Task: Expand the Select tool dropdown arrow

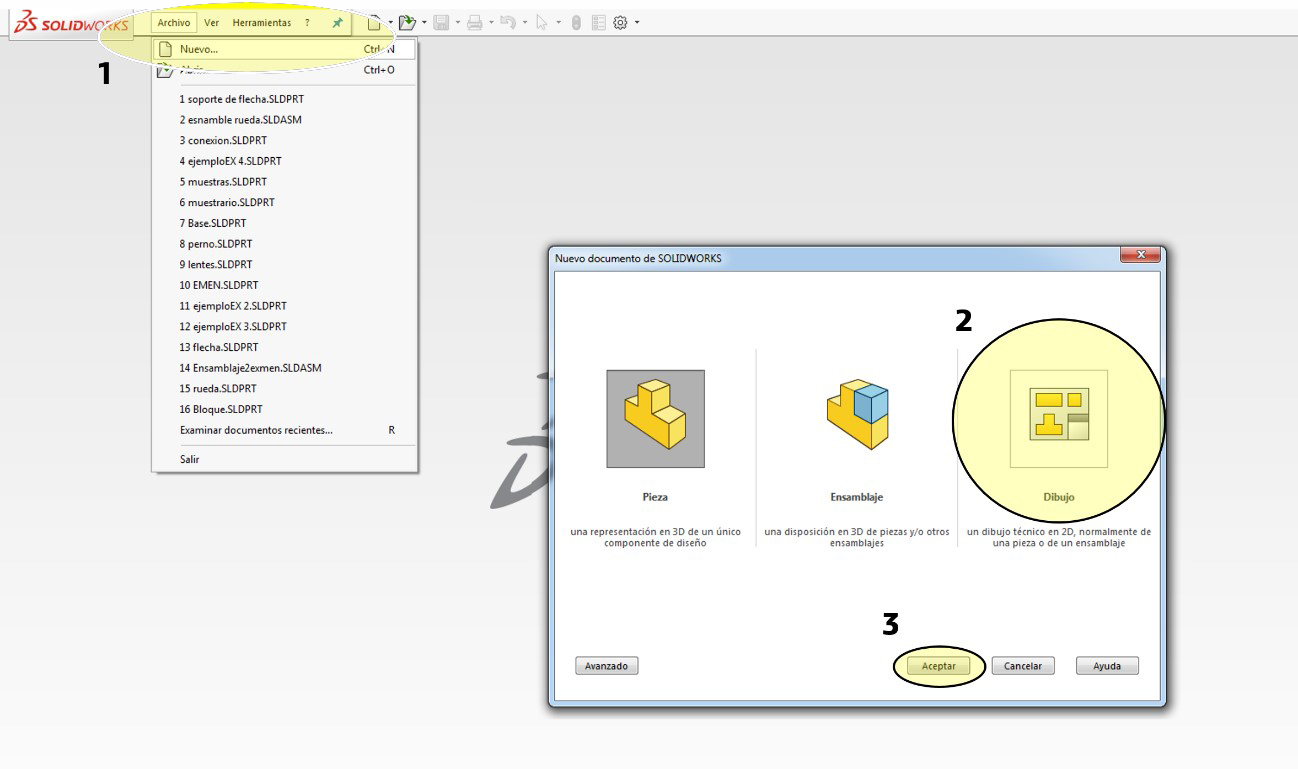Action: [x=558, y=22]
